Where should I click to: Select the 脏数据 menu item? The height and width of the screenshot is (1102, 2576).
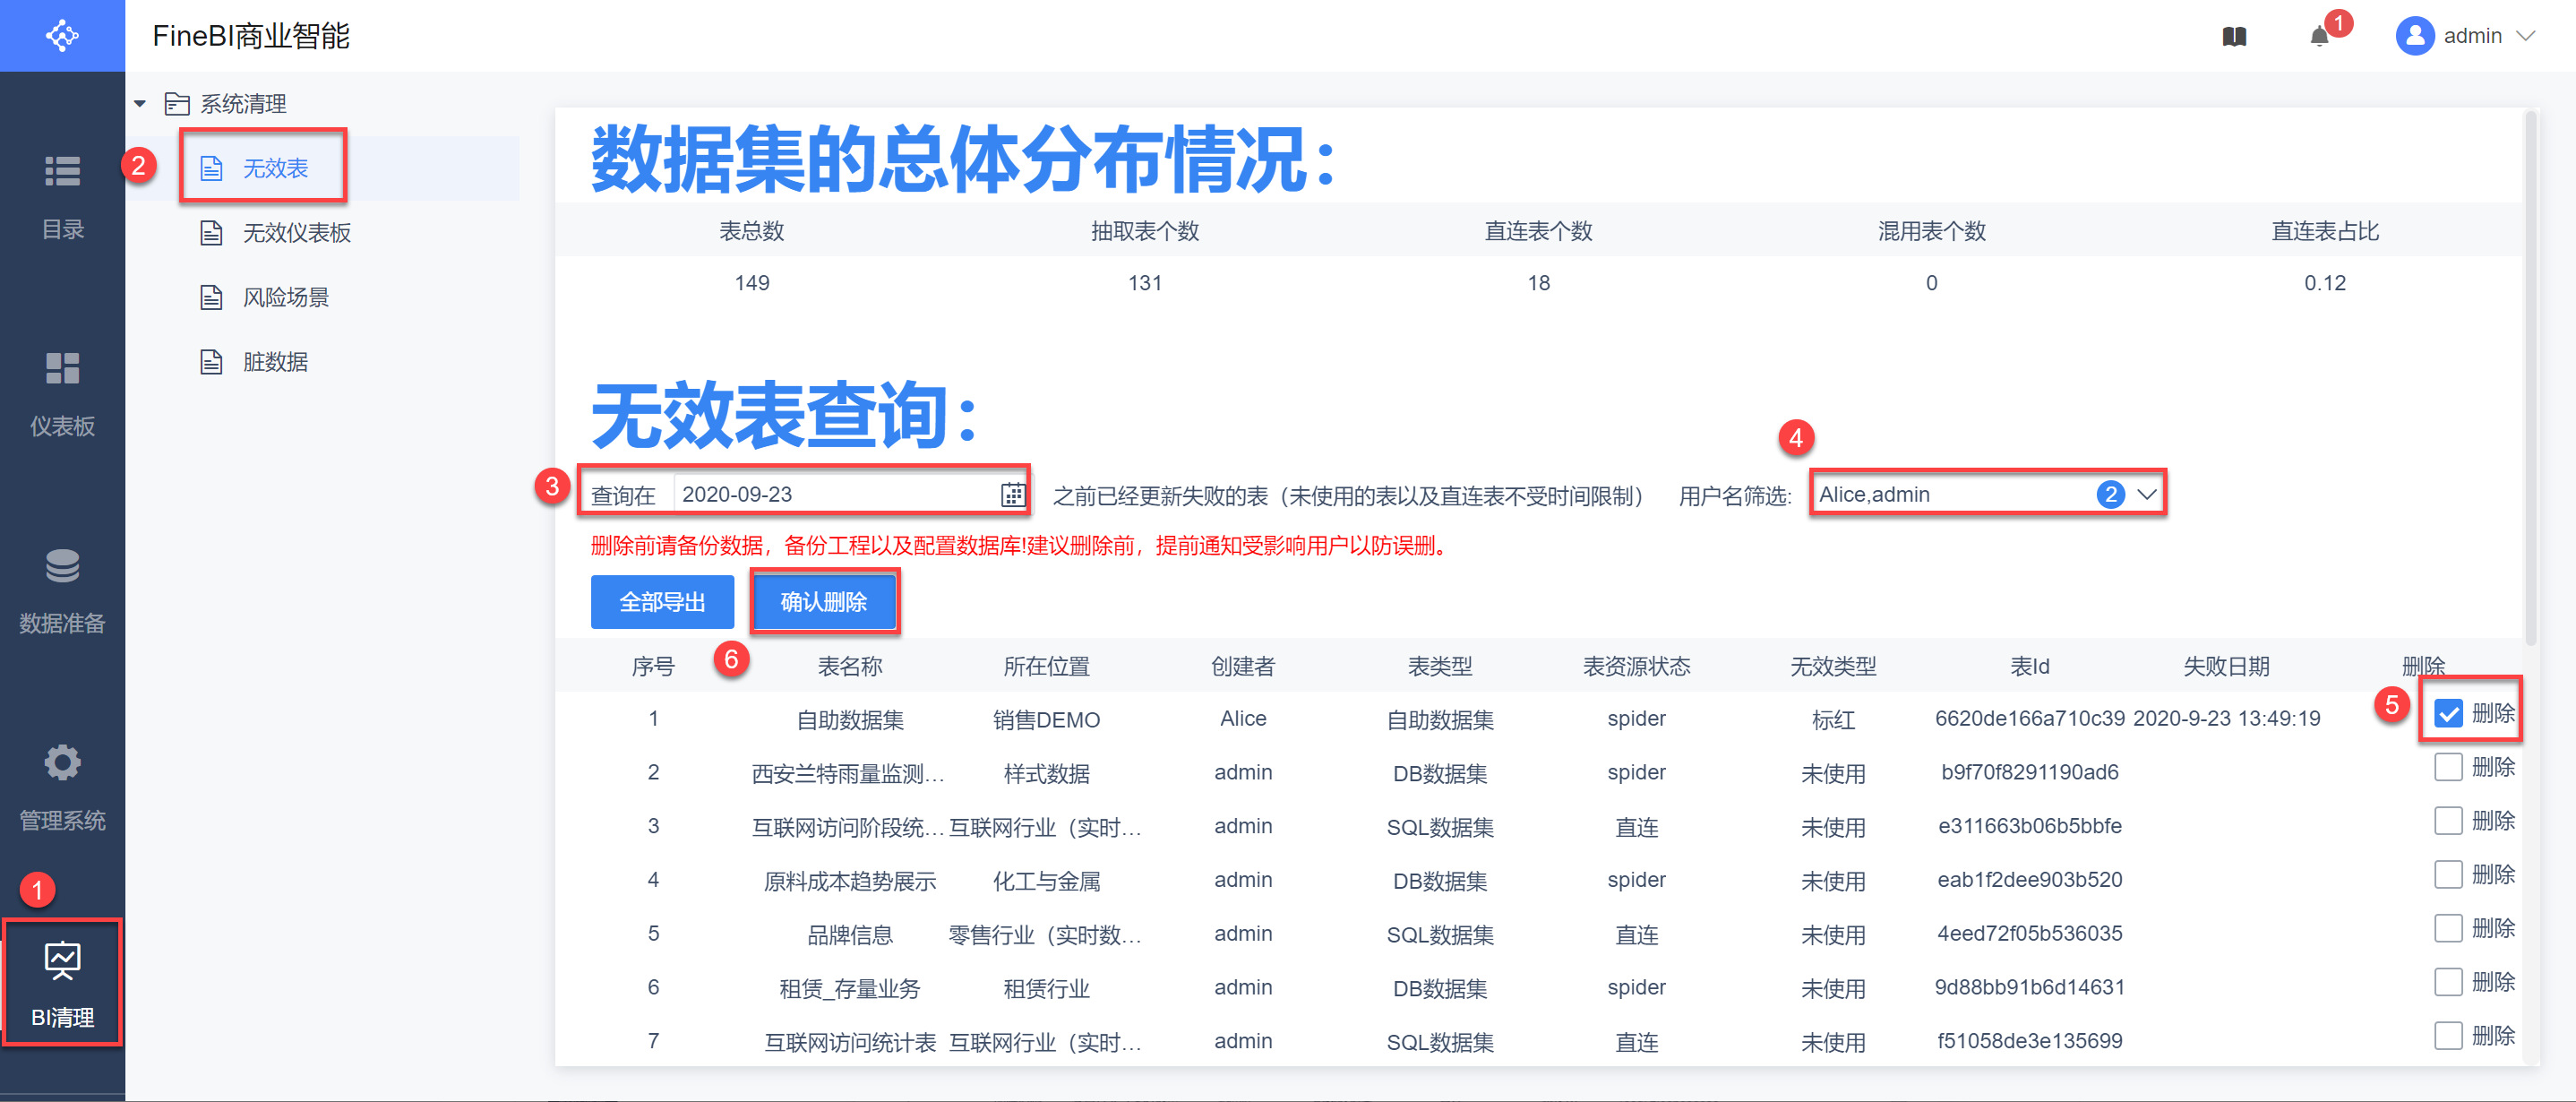275,362
